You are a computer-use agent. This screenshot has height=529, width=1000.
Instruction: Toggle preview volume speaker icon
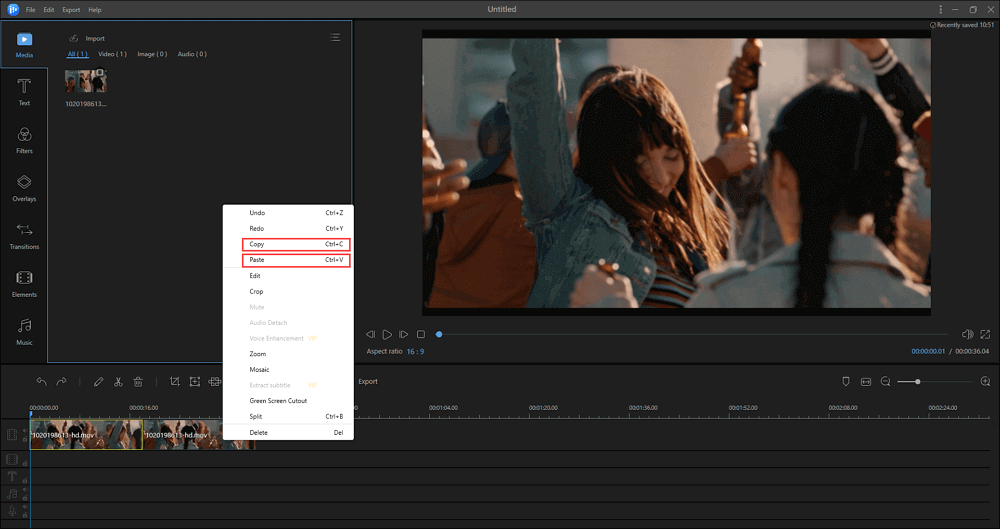[967, 334]
